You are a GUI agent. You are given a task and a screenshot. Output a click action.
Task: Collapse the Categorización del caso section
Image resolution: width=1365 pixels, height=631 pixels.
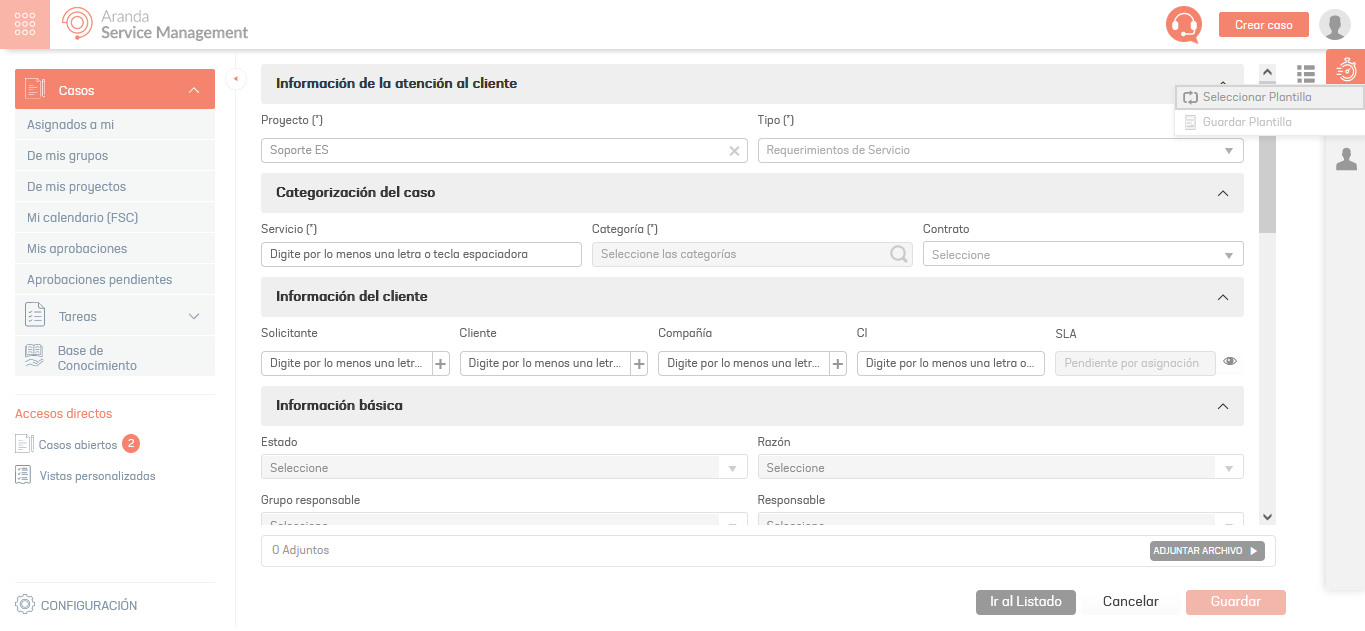pyautogui.click(x=1222, y=193)
